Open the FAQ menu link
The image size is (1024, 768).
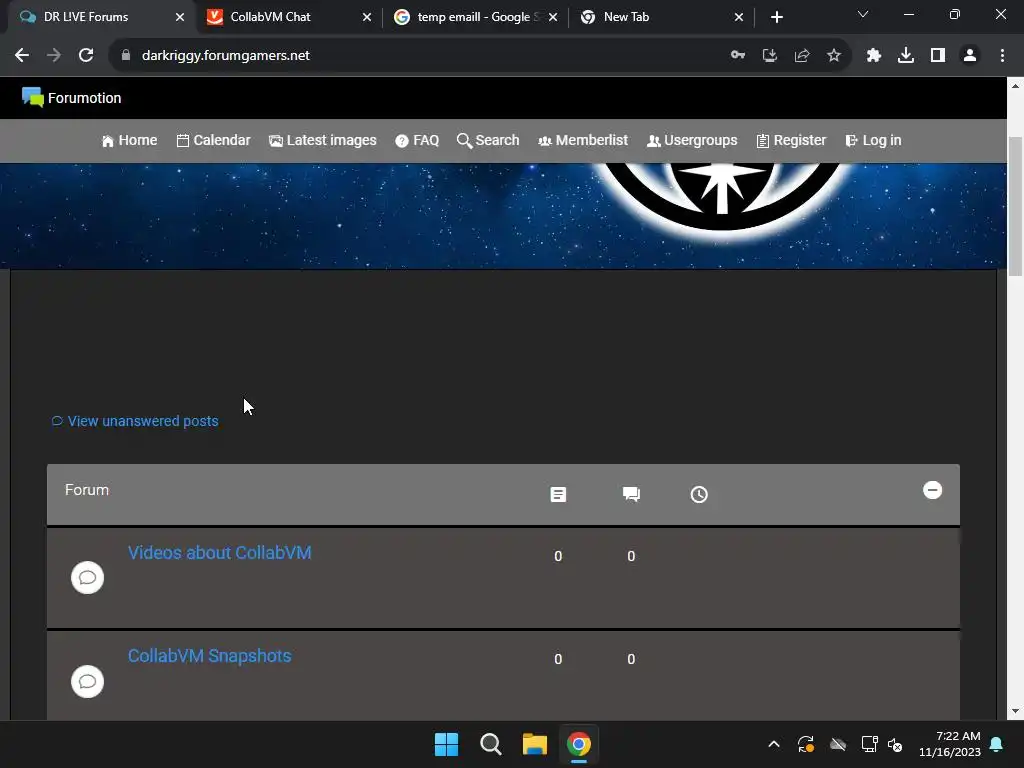click(x=417, y=140)
